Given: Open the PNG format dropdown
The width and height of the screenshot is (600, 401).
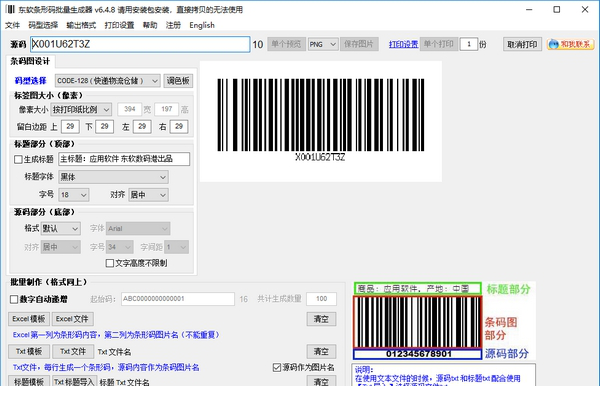Looking at the screenshot, I should tap(323, 44).
